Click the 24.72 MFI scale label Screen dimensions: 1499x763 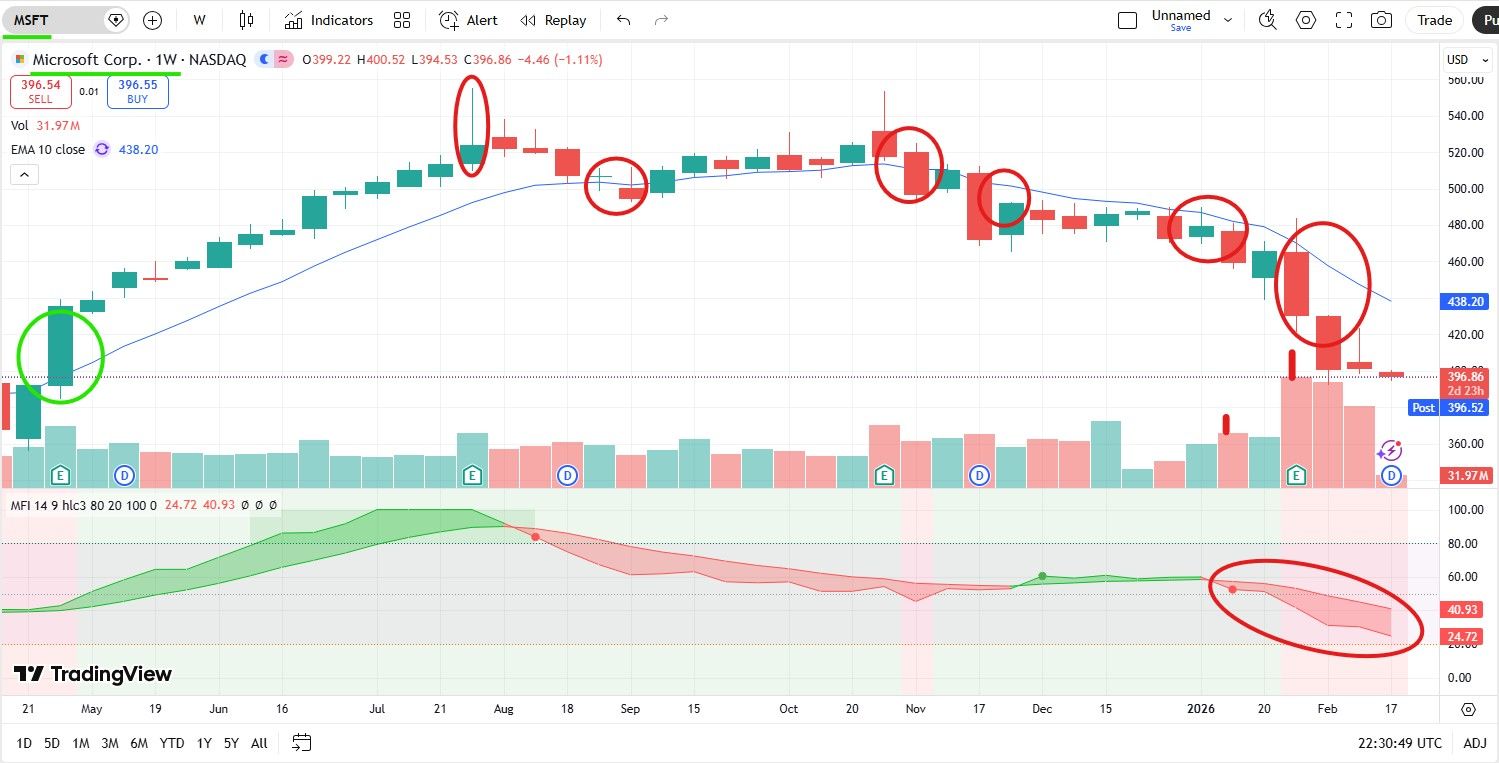1463,636
